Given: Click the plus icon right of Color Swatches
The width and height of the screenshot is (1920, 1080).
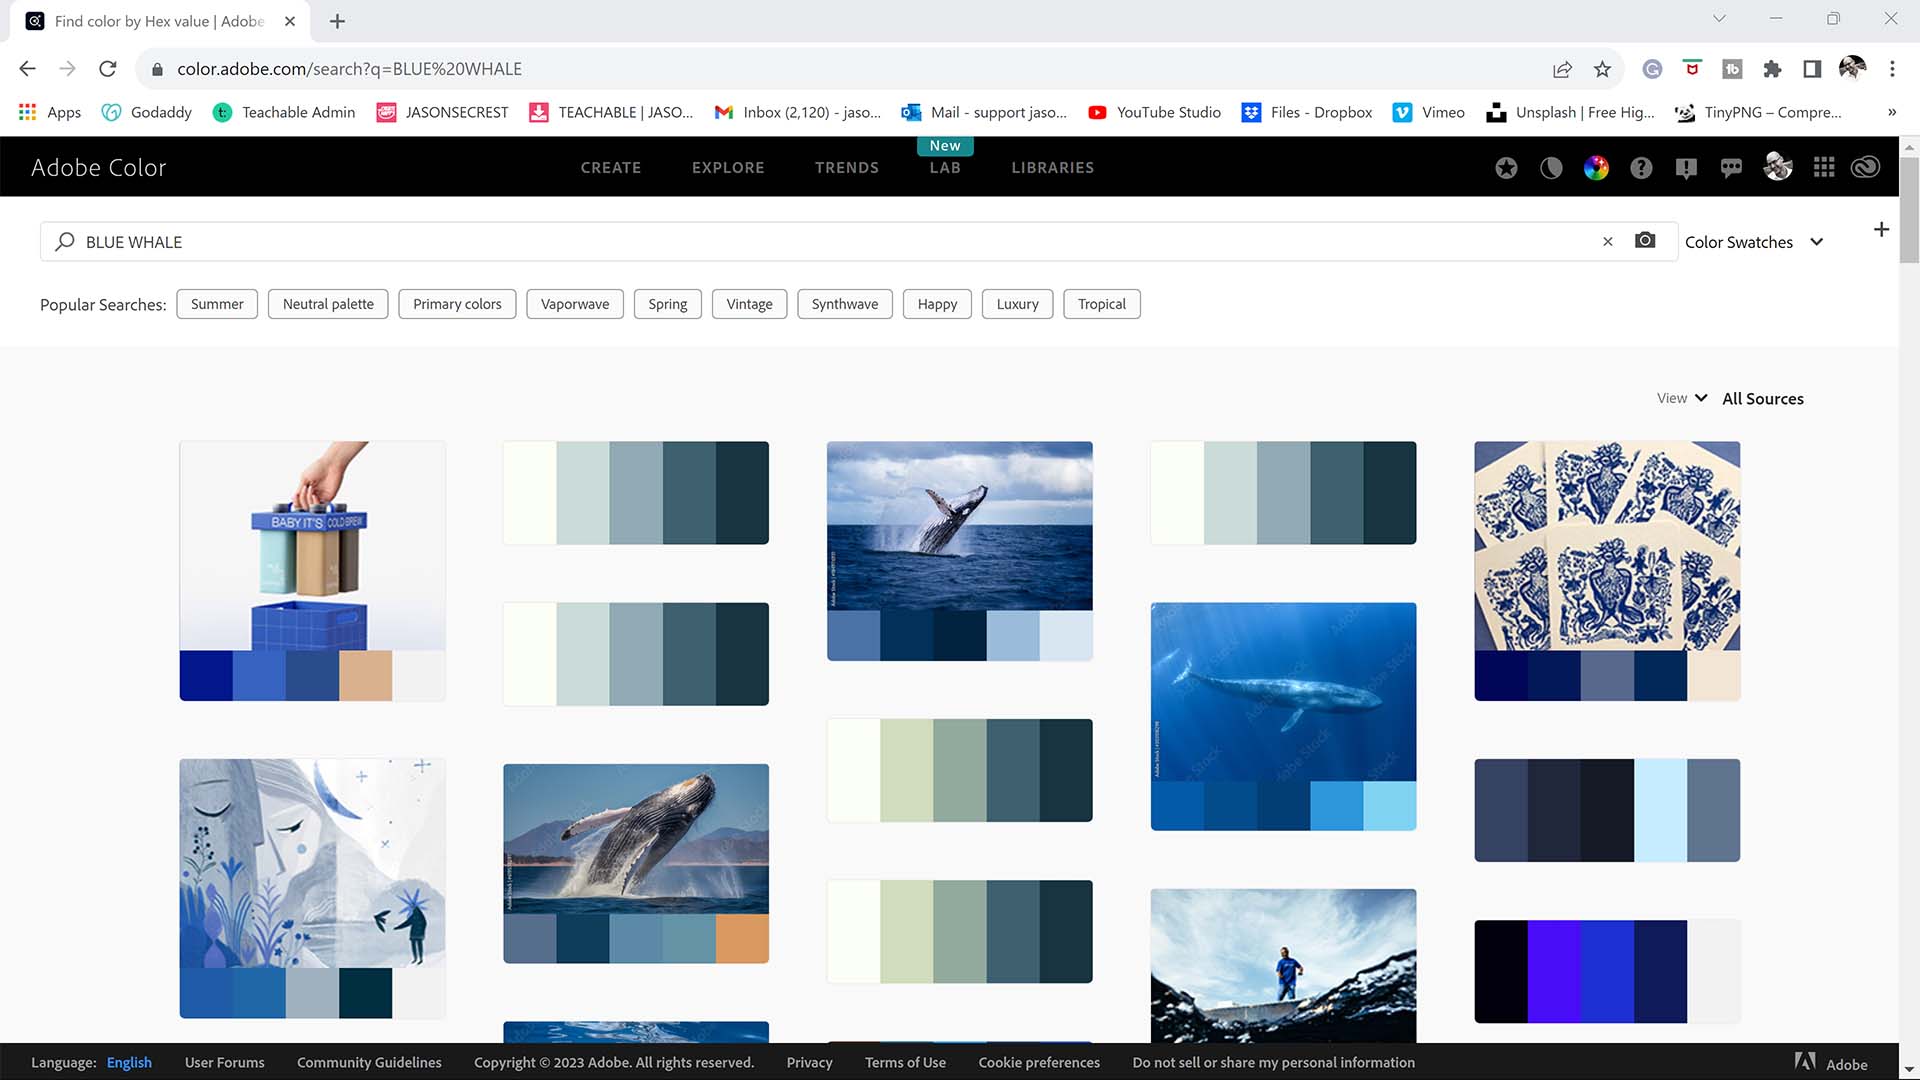Looking at the screenshot, I should pyautogui.click(x=1881, y=230).
